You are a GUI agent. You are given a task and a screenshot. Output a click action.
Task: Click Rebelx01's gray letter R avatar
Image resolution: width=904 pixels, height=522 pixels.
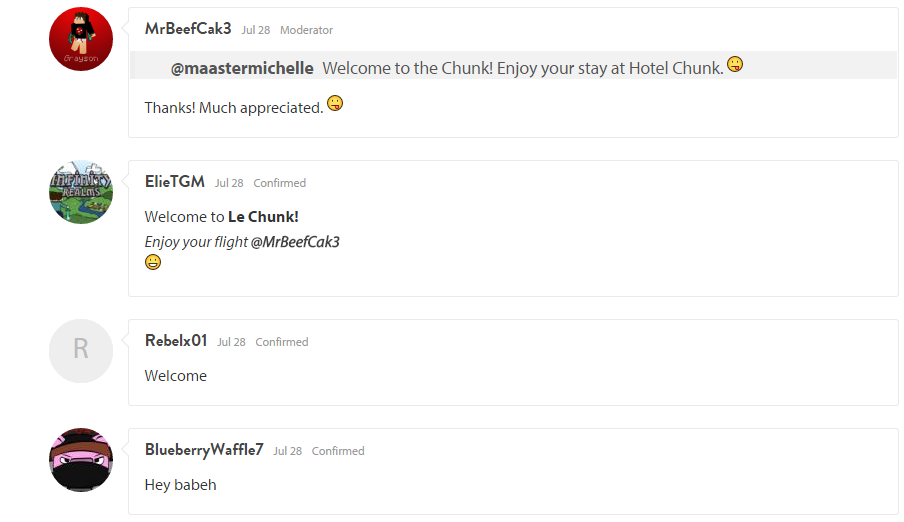click(81, 351)
